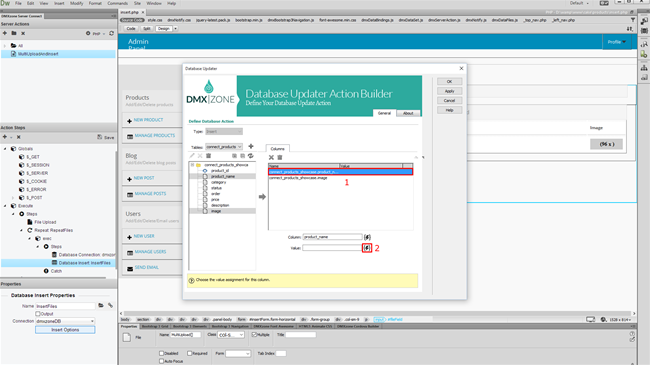650x365 pixels.
Task: Select the image column in the table tree
Action: pos(216,211)
